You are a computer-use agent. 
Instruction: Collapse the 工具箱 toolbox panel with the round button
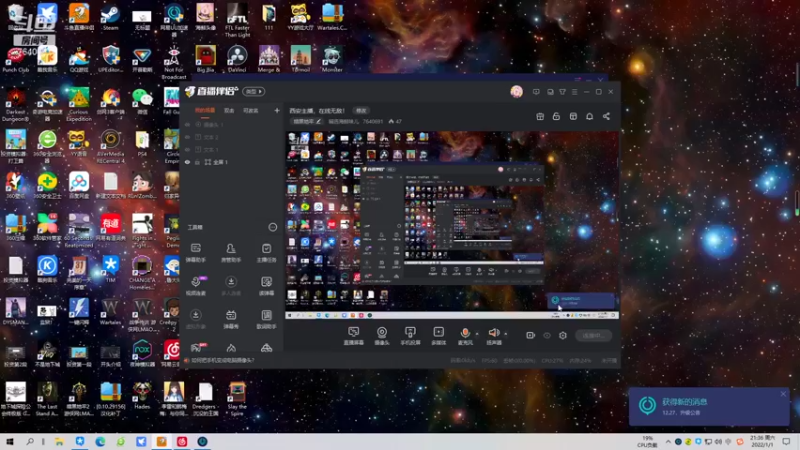pyautogui.click(x=272, y=227)
